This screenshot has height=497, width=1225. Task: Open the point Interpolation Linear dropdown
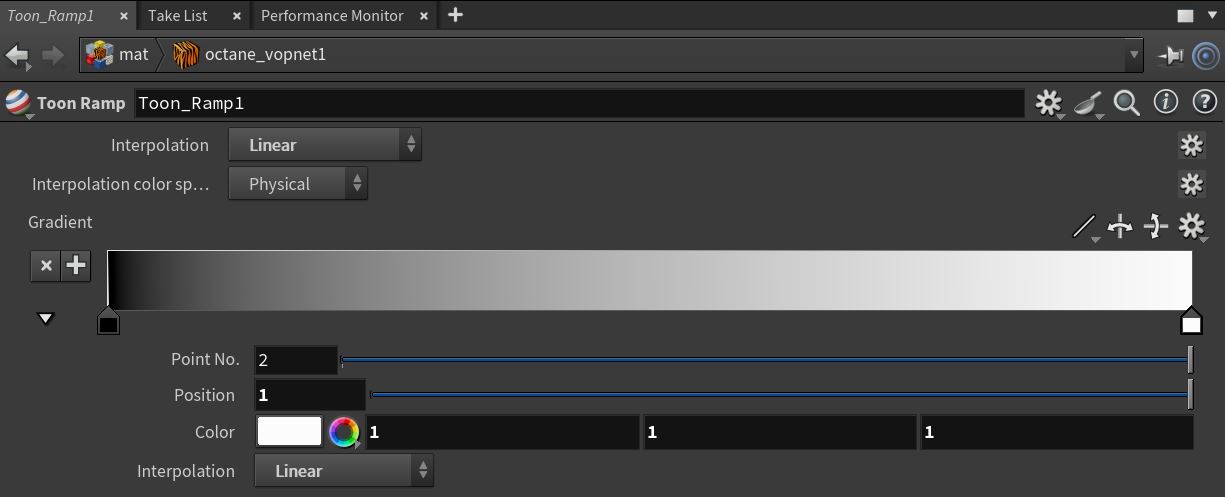coord(344,471)
